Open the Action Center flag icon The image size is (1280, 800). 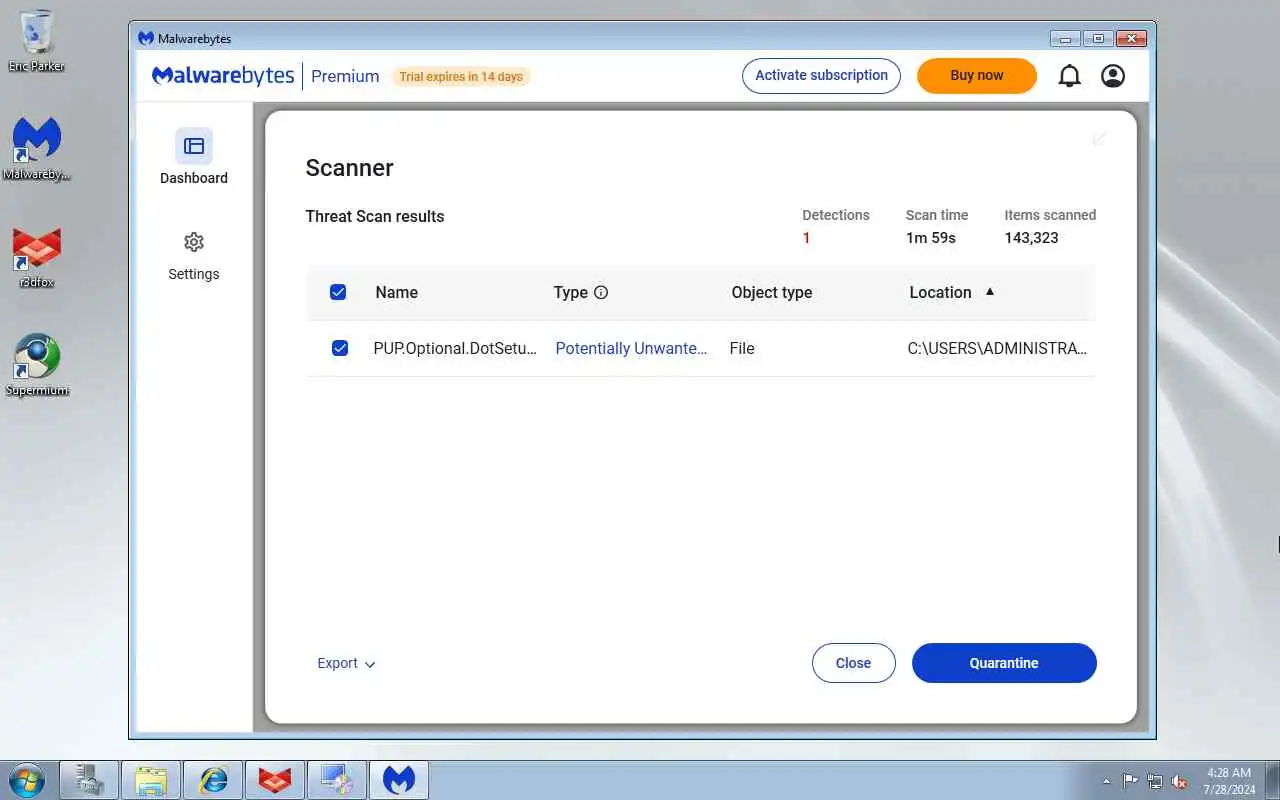coord(1130,781)
